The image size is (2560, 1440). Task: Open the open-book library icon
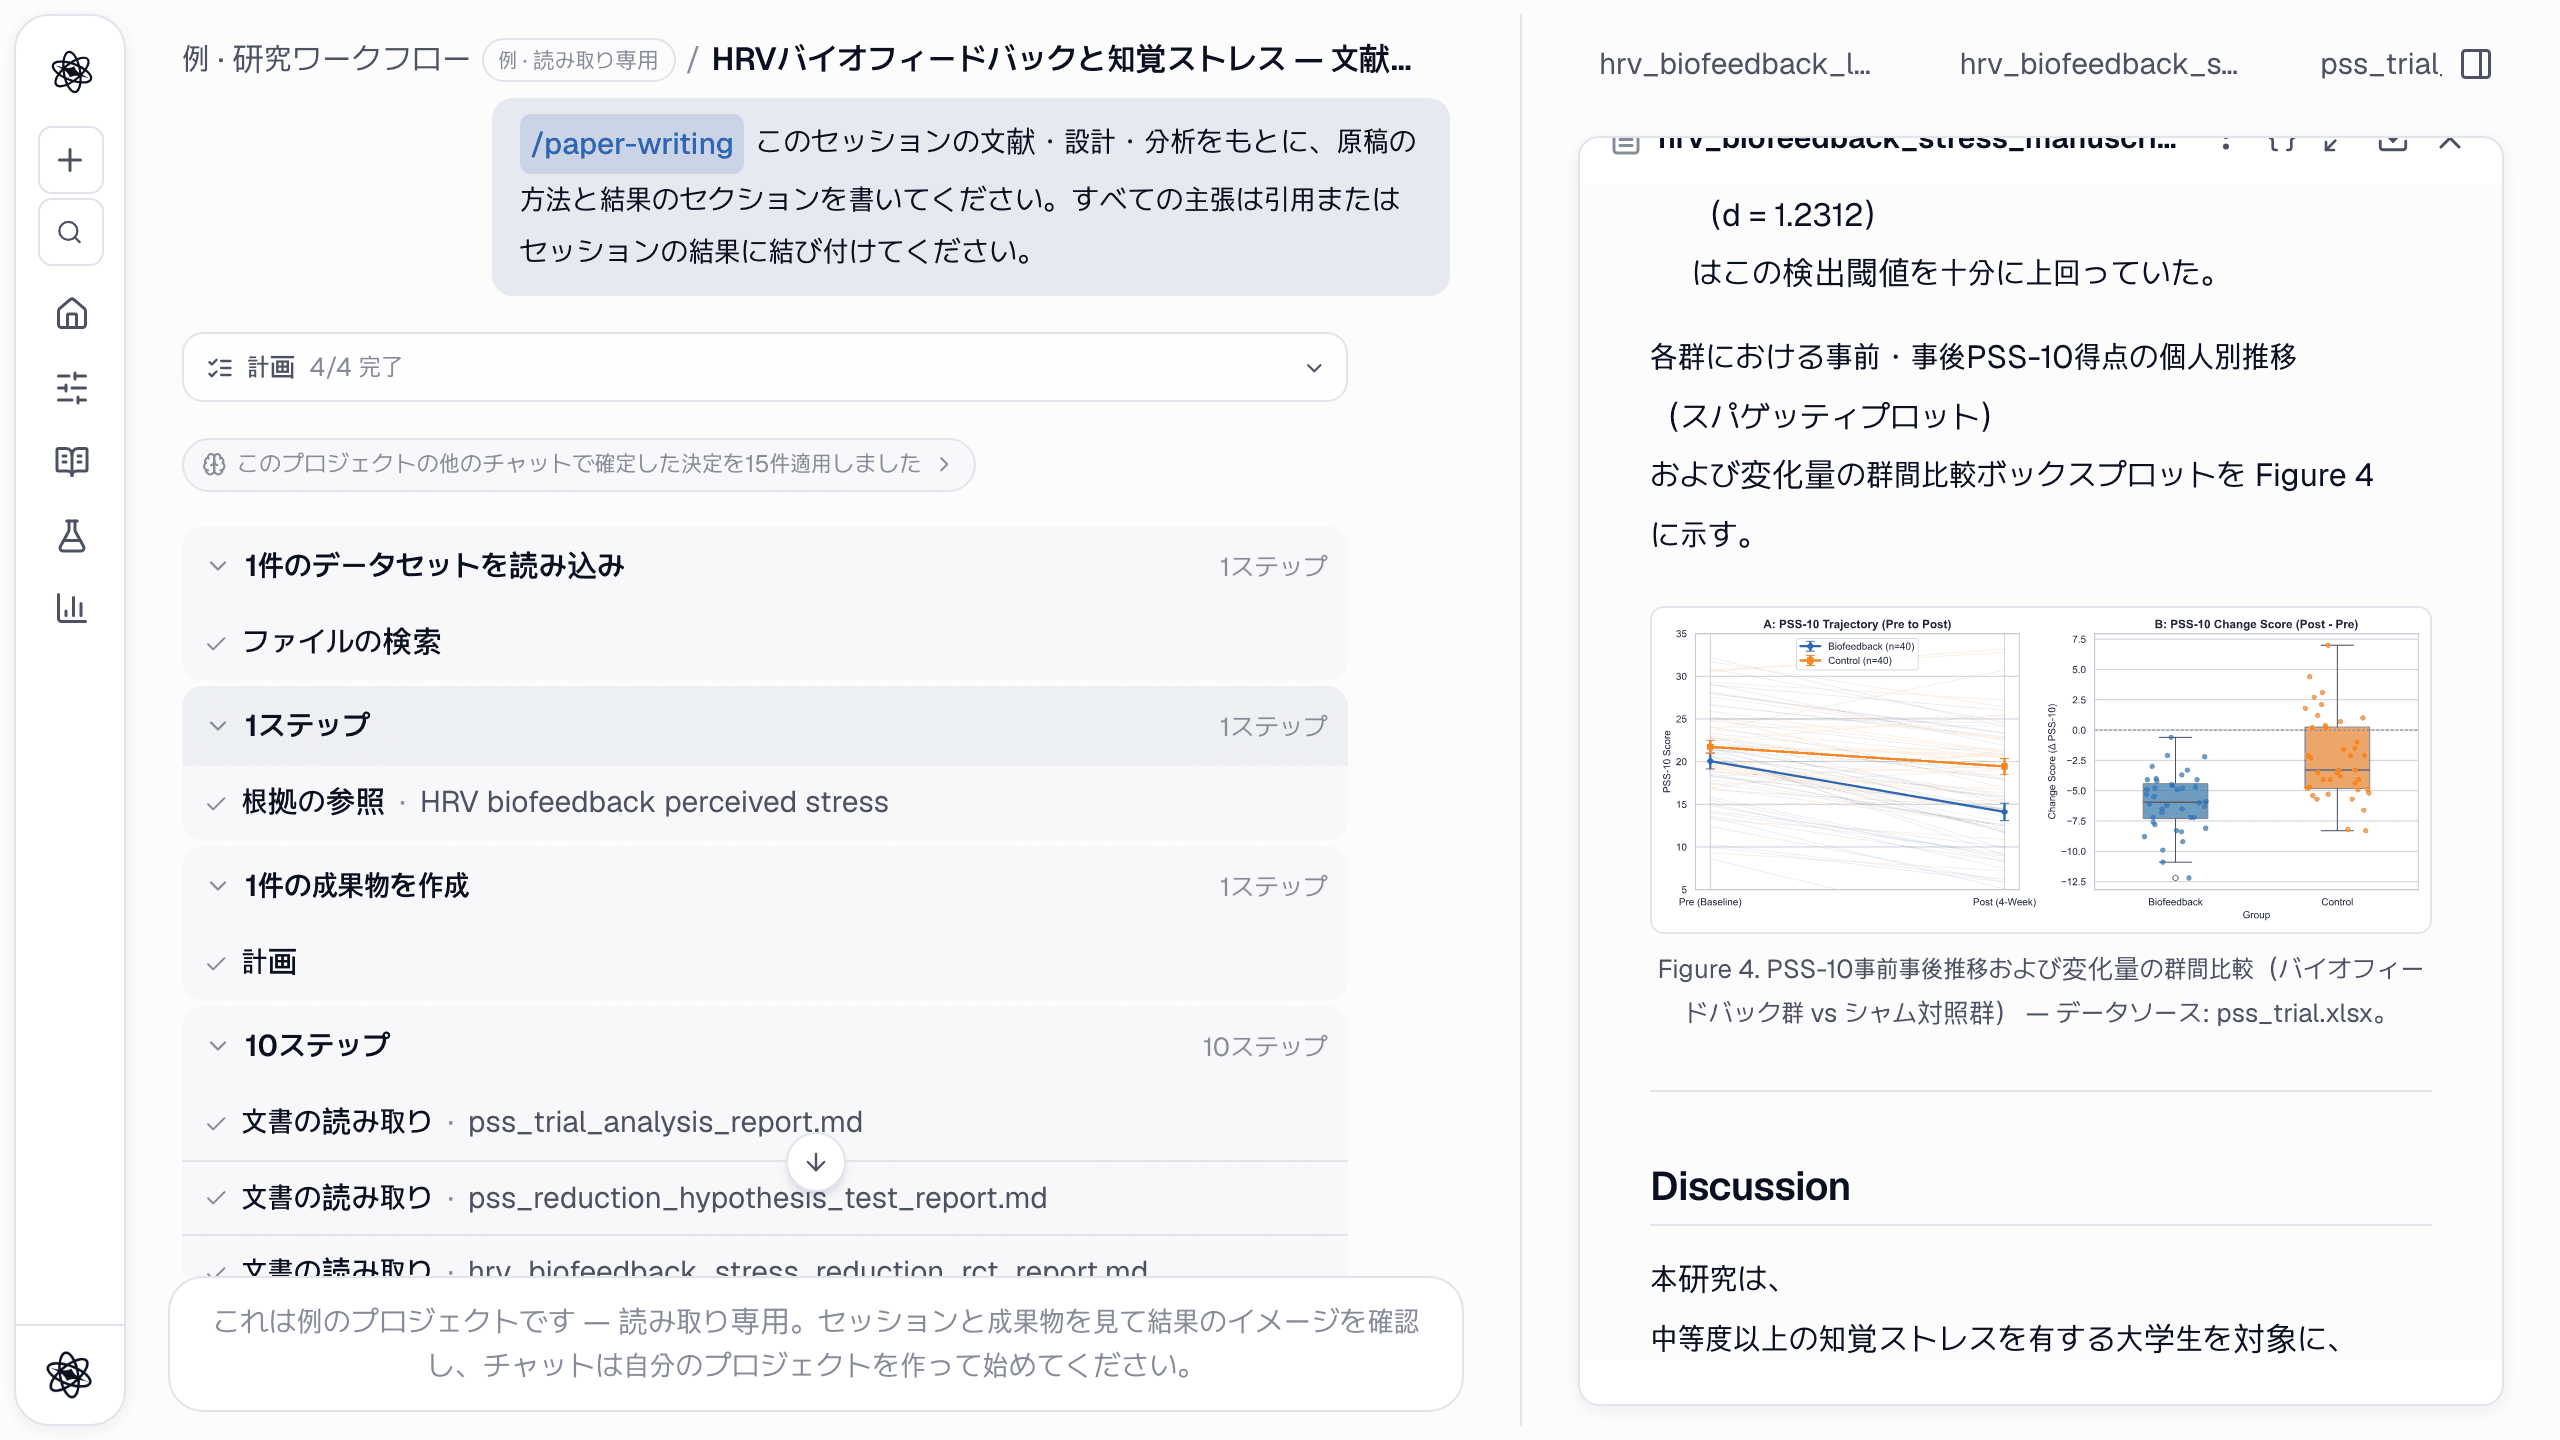[71, 461]
